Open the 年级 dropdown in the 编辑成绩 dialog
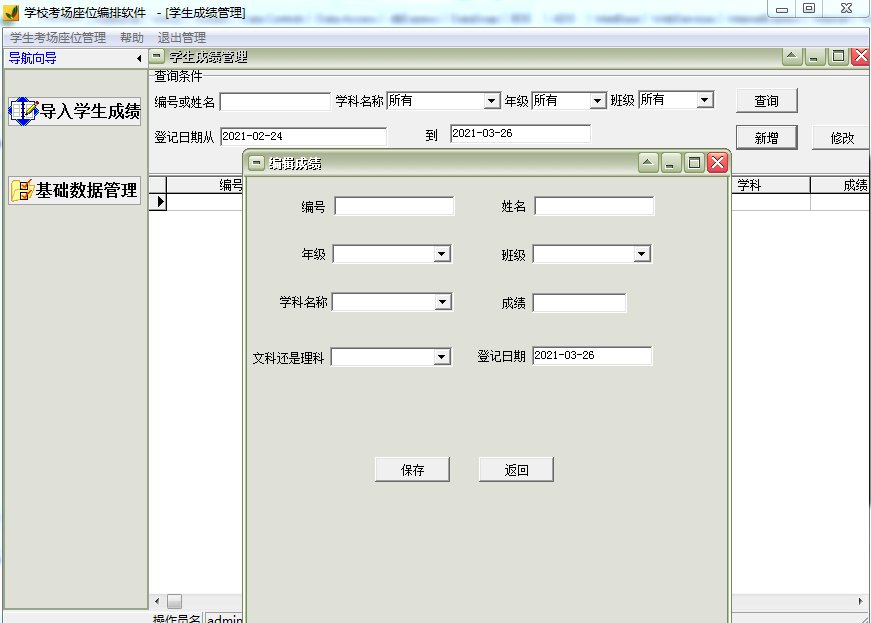Image resolution: width=871 pixels, height=623 pixels. coord(441,254)
